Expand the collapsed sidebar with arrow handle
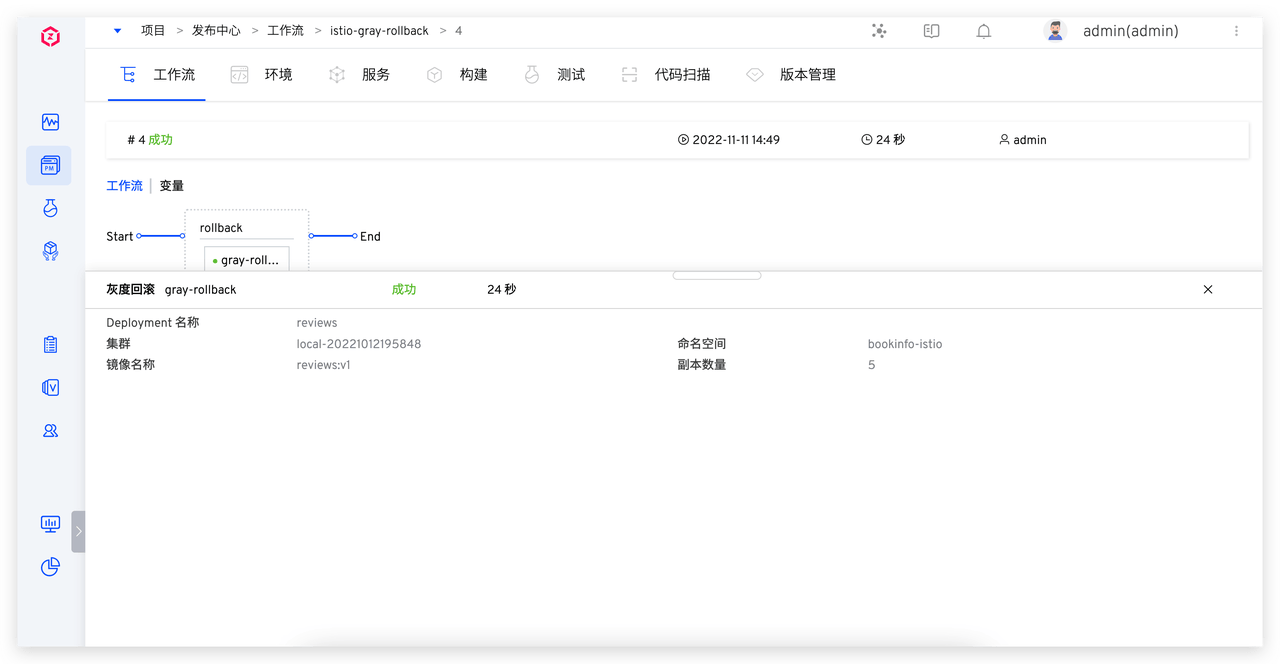The width and height of the screenshot is (1280, 664). tap(78, 531)
